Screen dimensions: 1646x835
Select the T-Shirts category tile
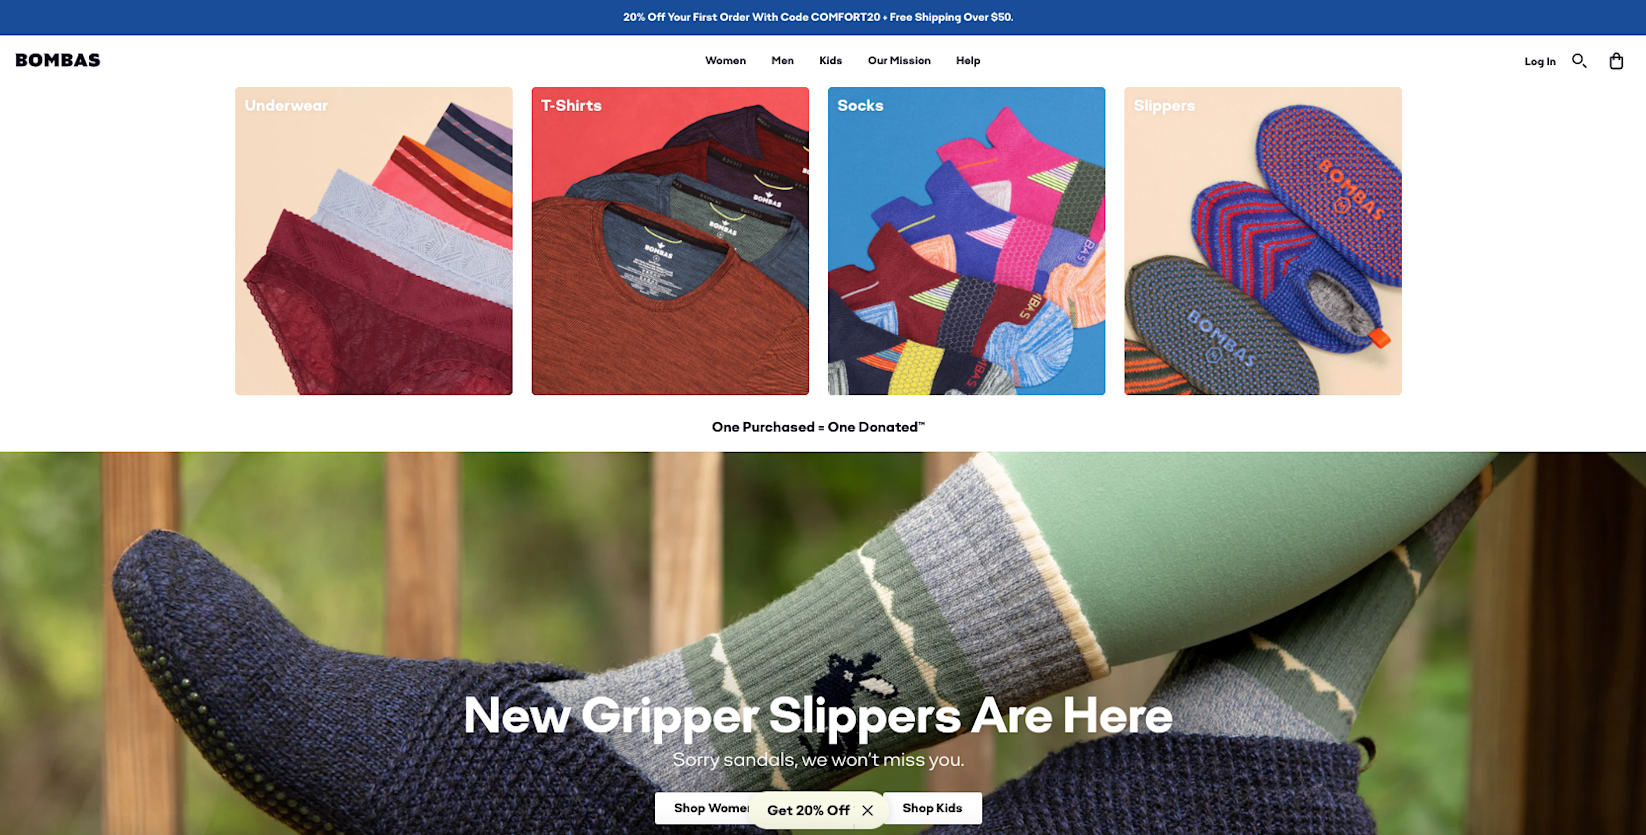[x=670, y=241]
